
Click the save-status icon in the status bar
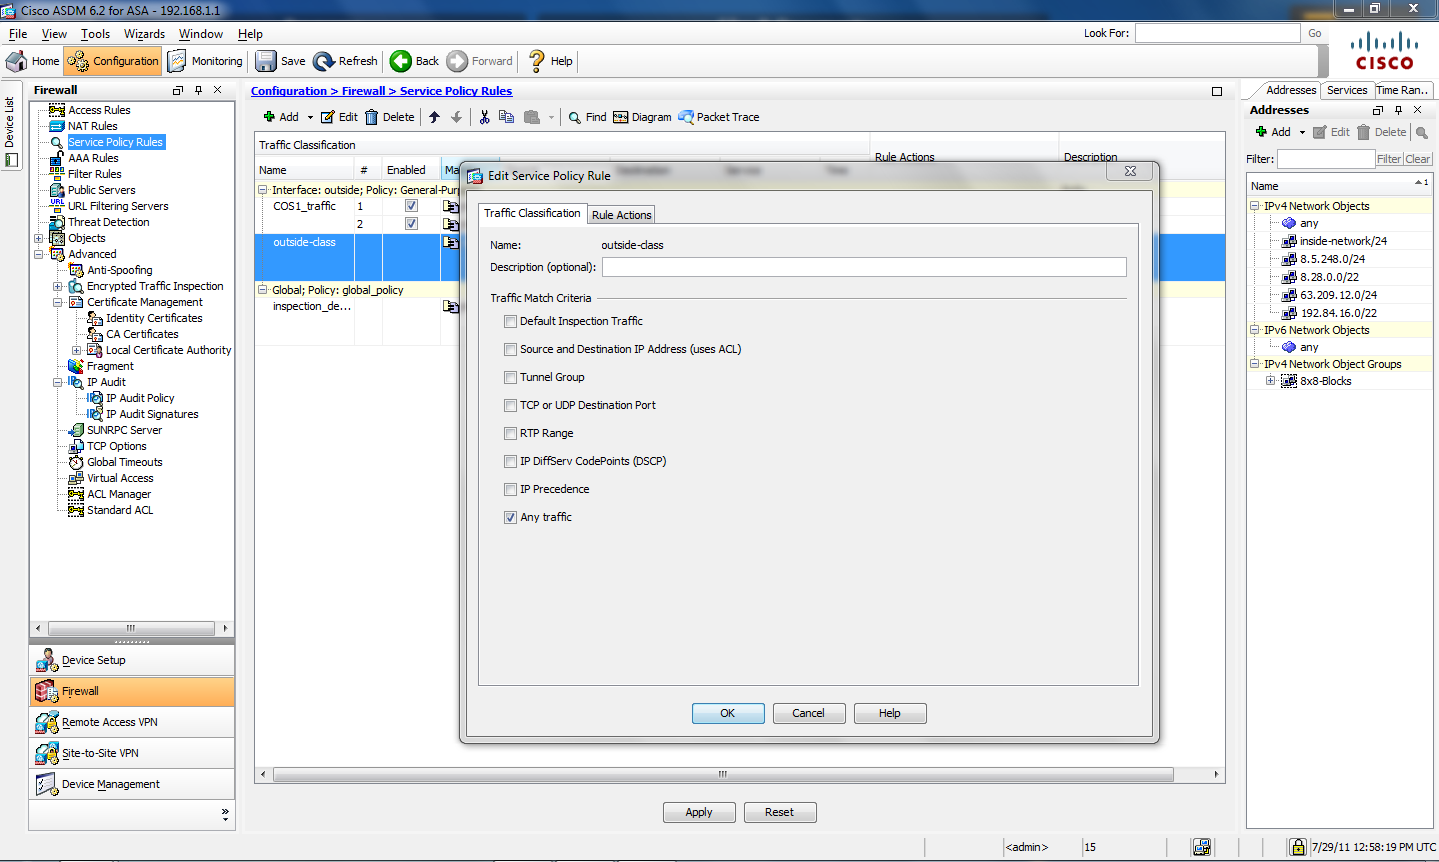pos(1202,847)
